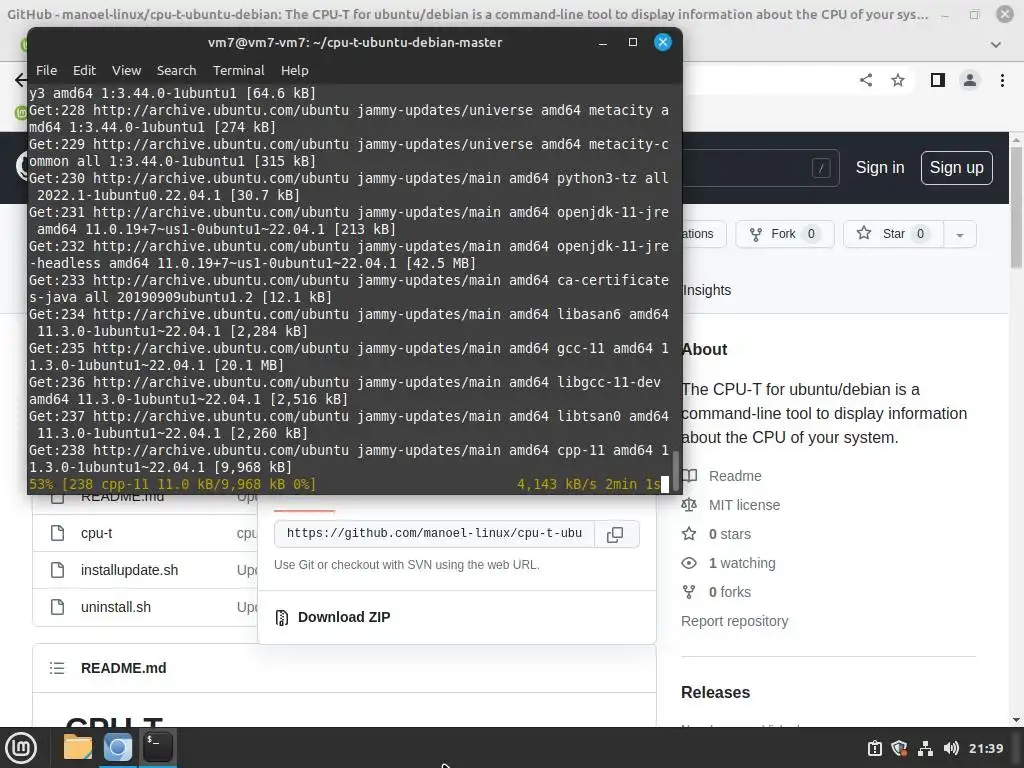Toggle the browser side panel icon
The image size is (1024, 768).
click(938, 80)
